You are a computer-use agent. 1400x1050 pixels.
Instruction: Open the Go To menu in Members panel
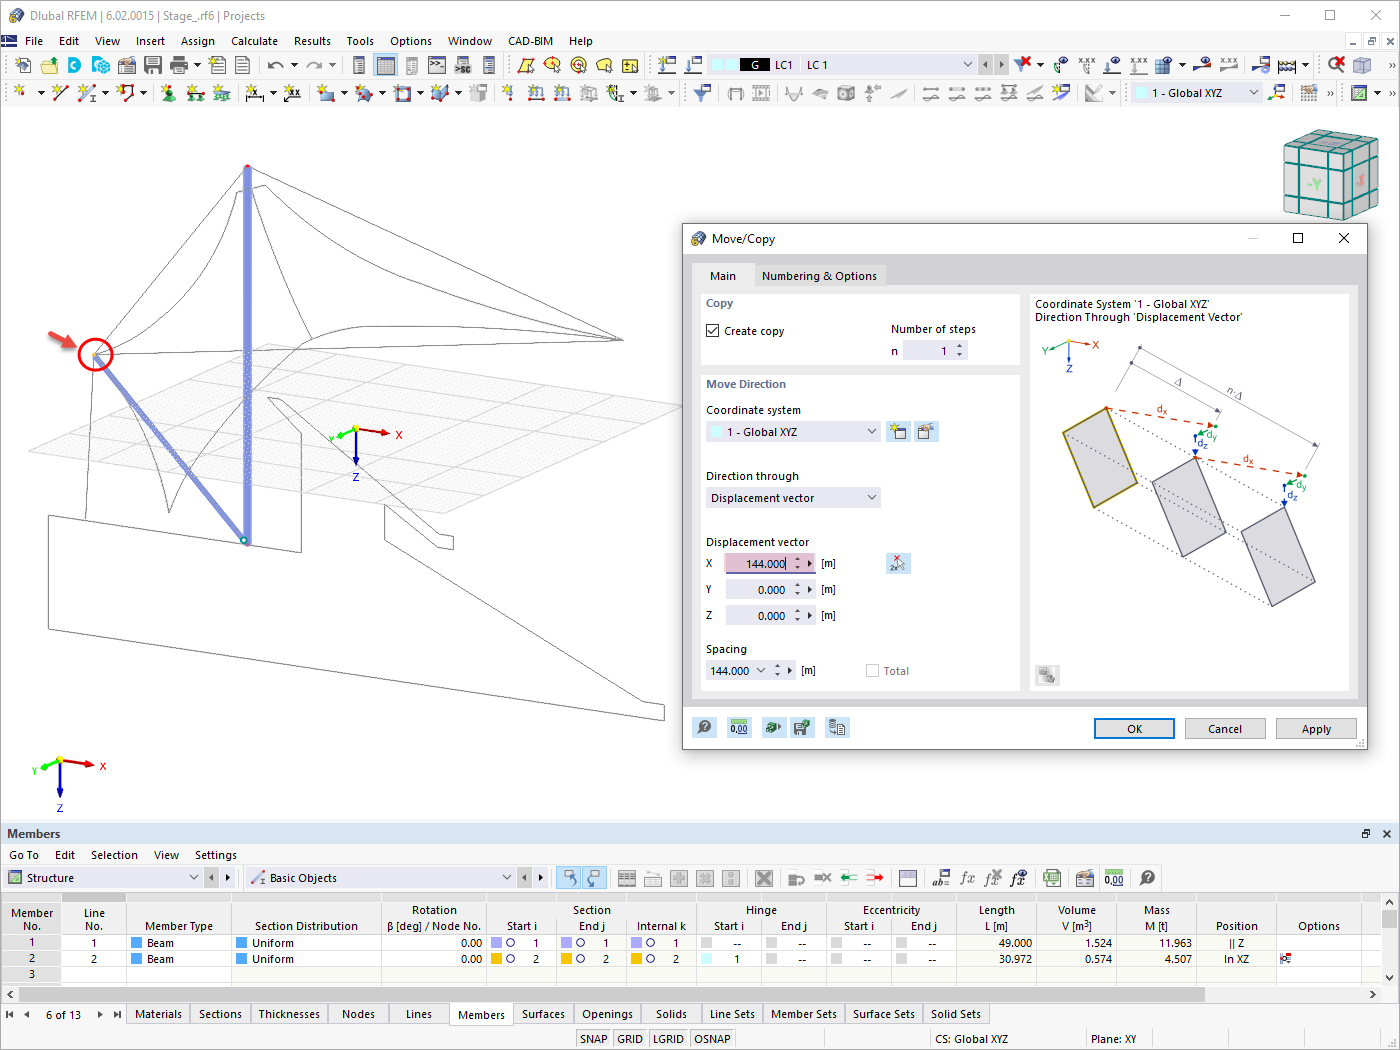point(24,855)
